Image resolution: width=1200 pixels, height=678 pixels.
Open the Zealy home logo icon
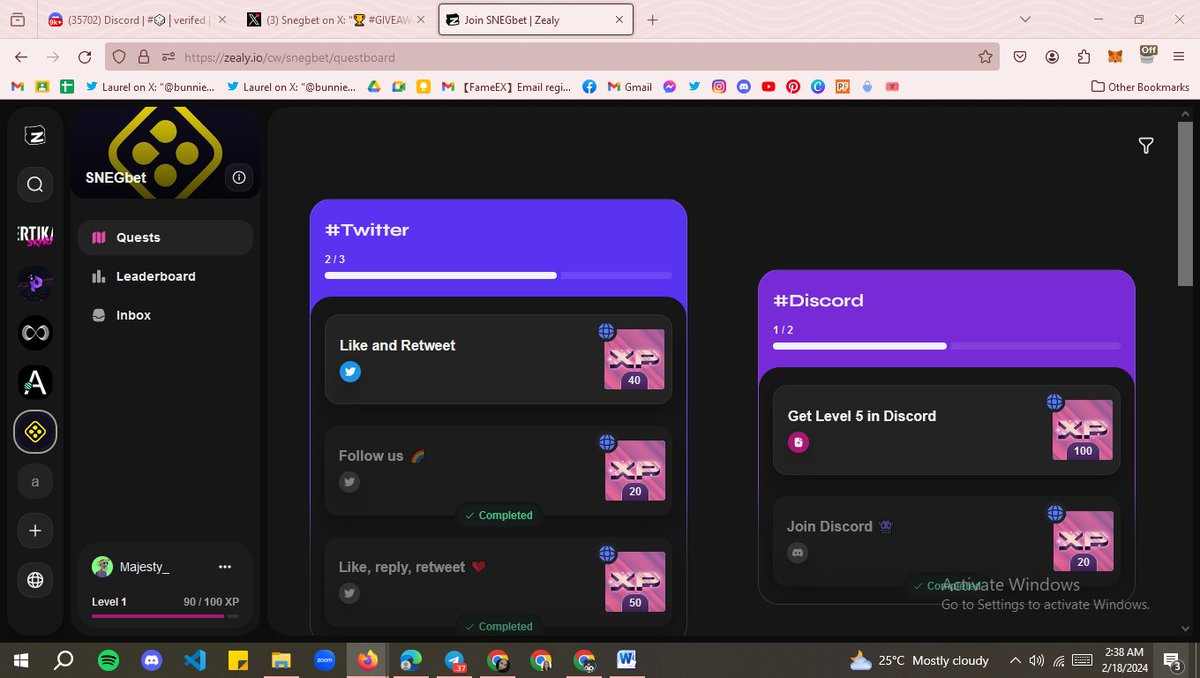pos(35,136)
